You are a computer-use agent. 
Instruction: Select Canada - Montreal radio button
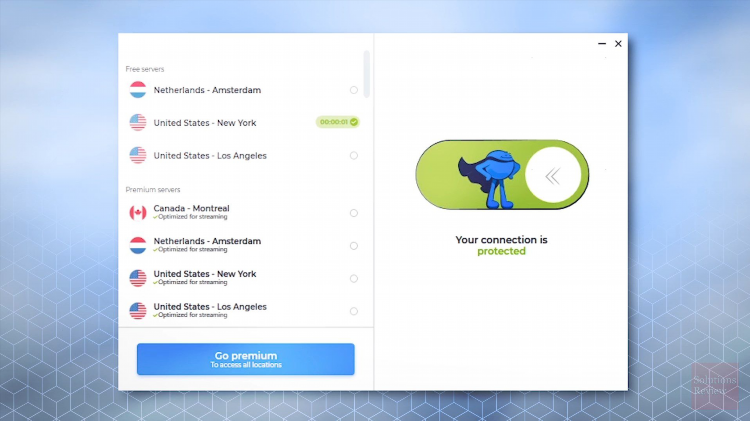[353, 213]
